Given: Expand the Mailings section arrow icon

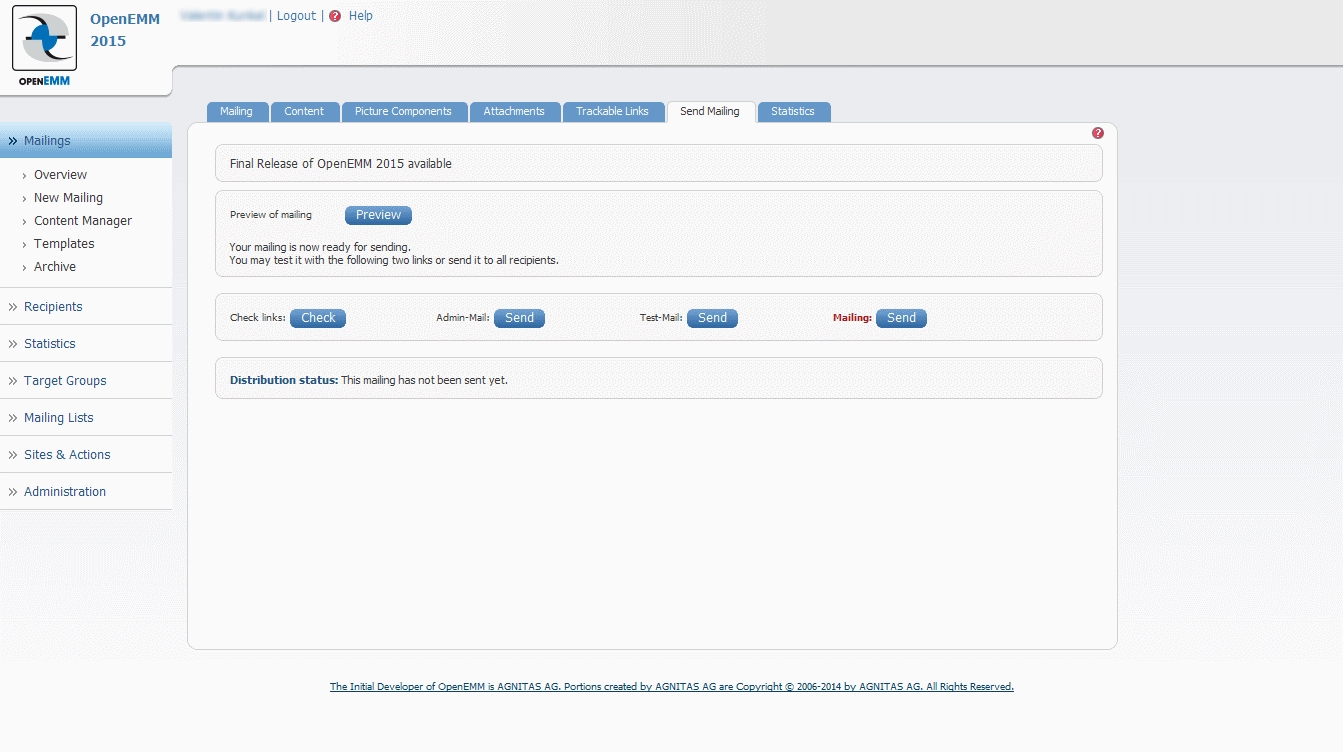Looking at the screenshot, I should pyautogui.click(x=13, y=141).
